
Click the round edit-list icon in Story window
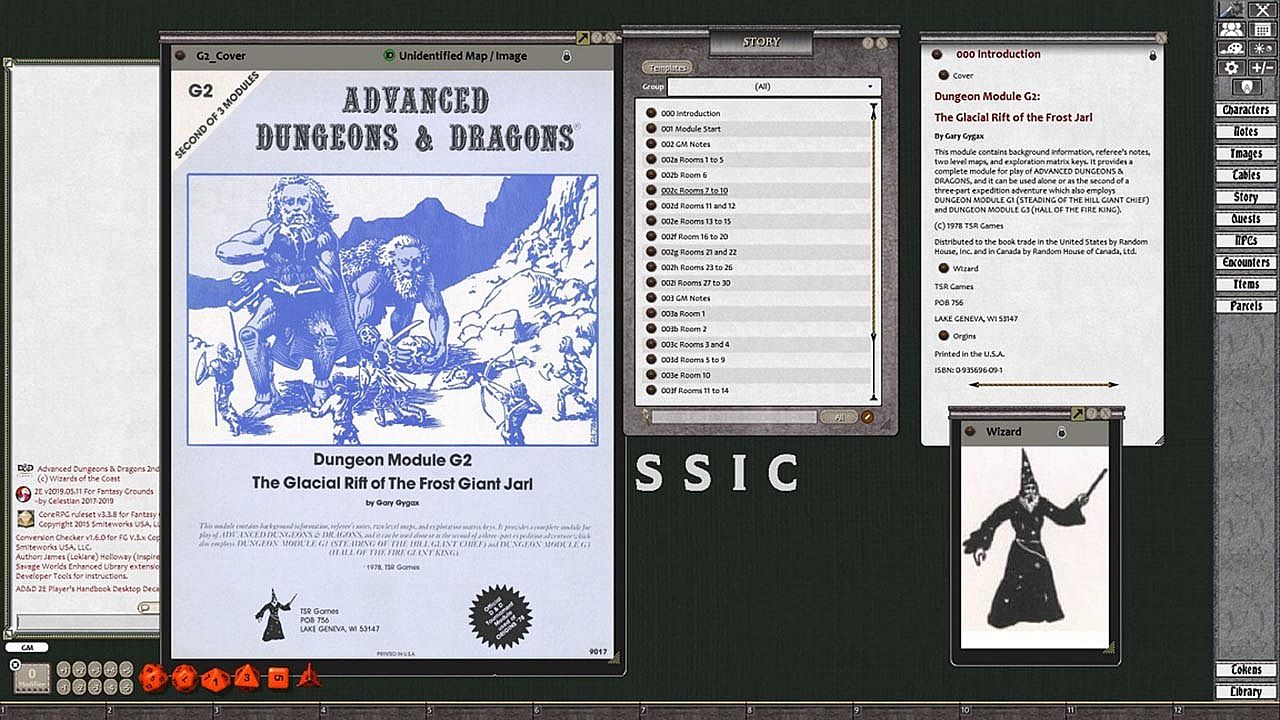[868, 417]
